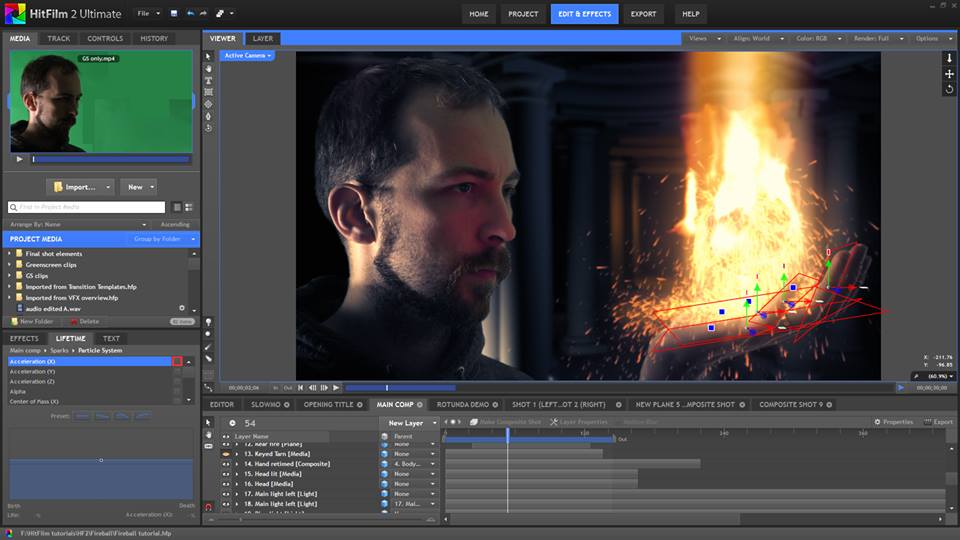Expand the 13. Keyed Tarn layer

click(237, 454)
